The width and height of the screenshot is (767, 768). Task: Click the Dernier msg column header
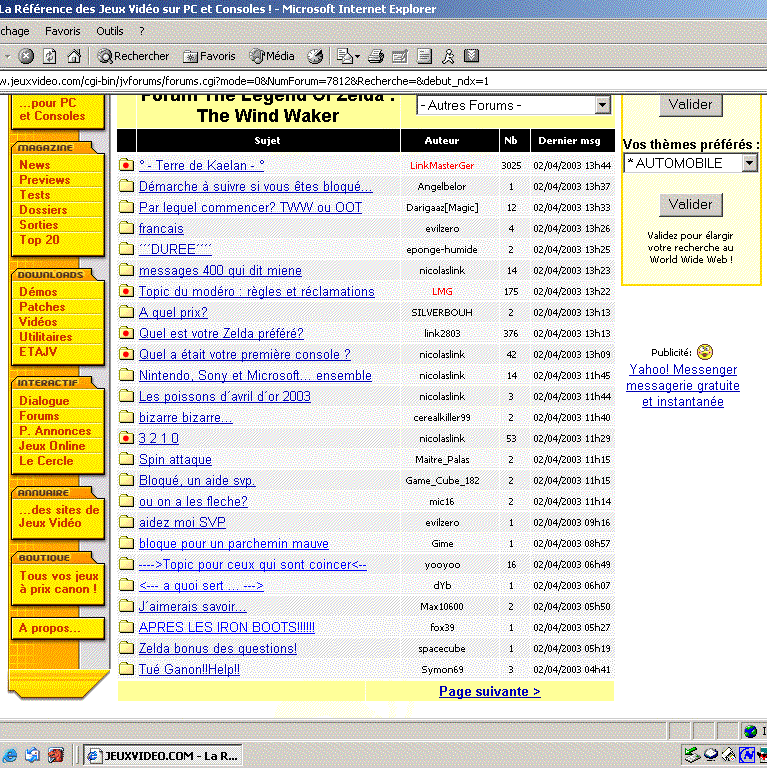[569, 141]
